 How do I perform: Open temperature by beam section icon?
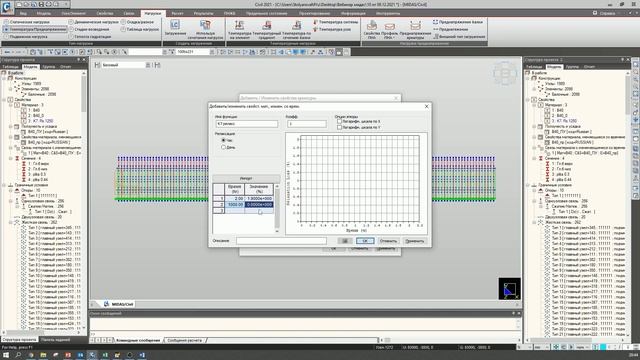[296, 29]
